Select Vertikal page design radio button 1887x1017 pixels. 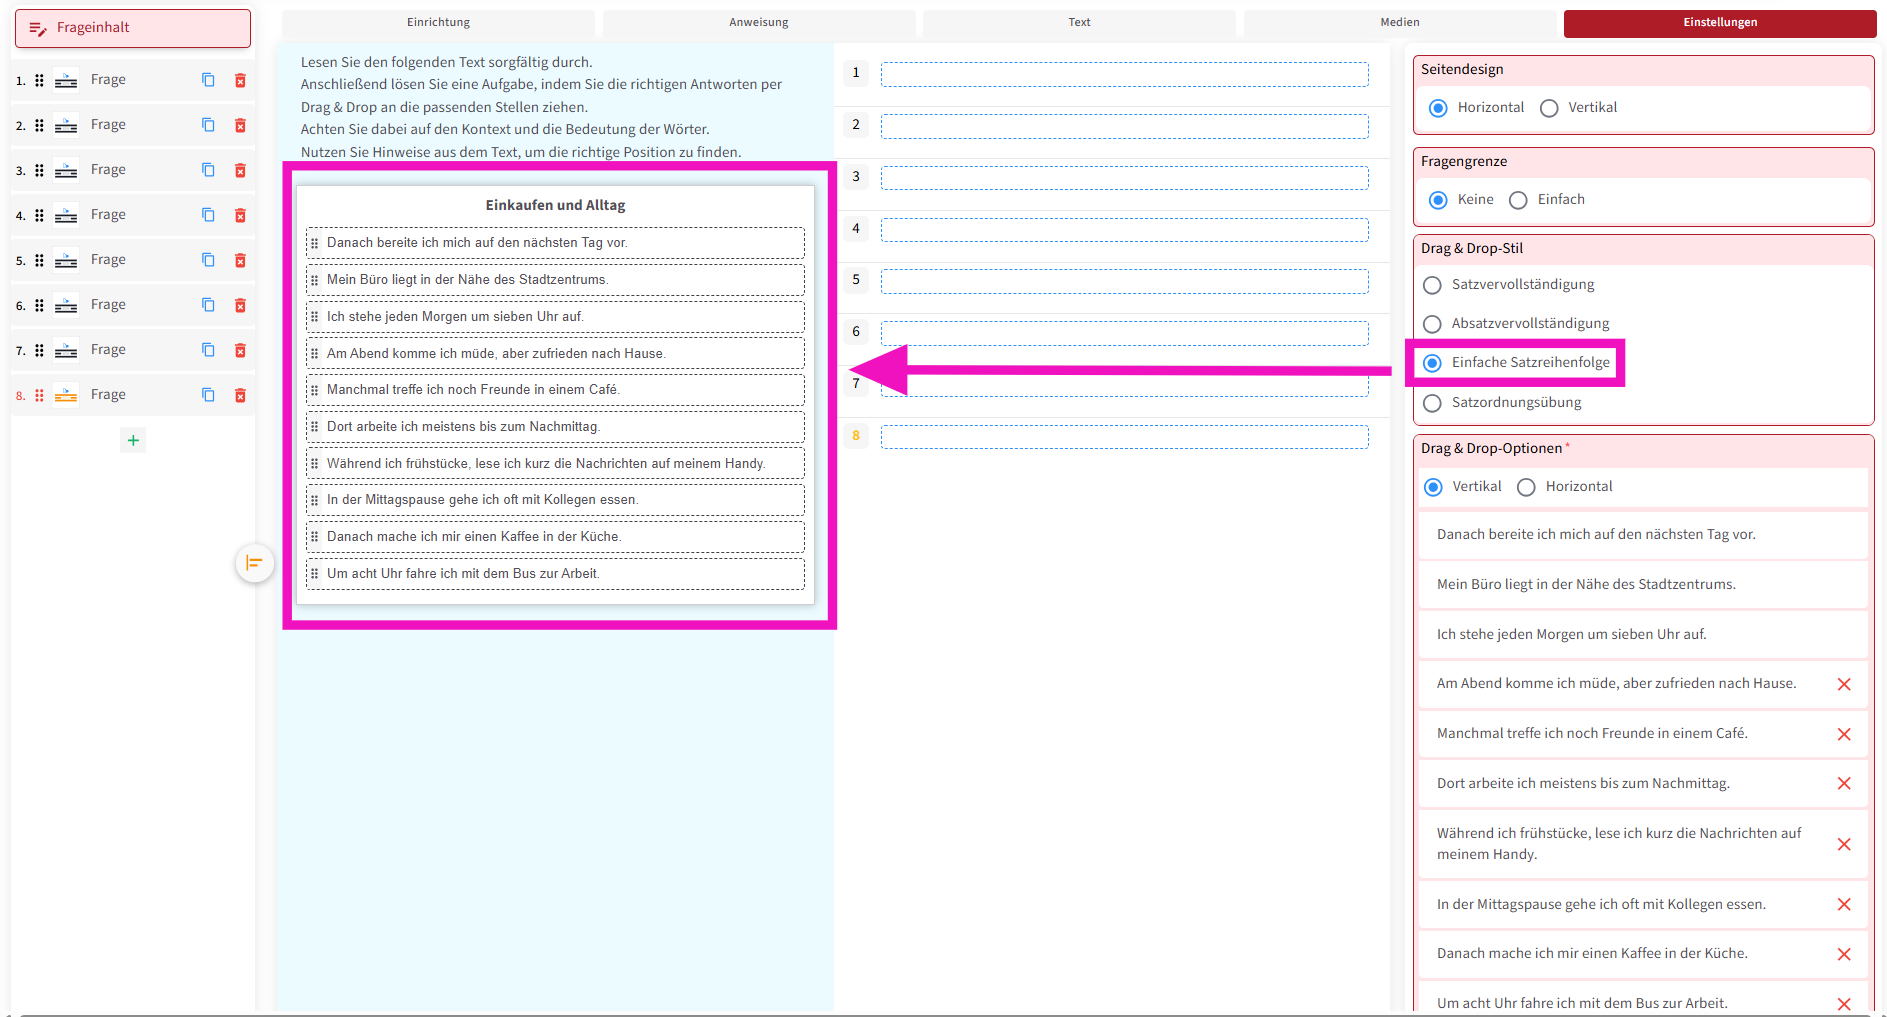point(1549,108)
